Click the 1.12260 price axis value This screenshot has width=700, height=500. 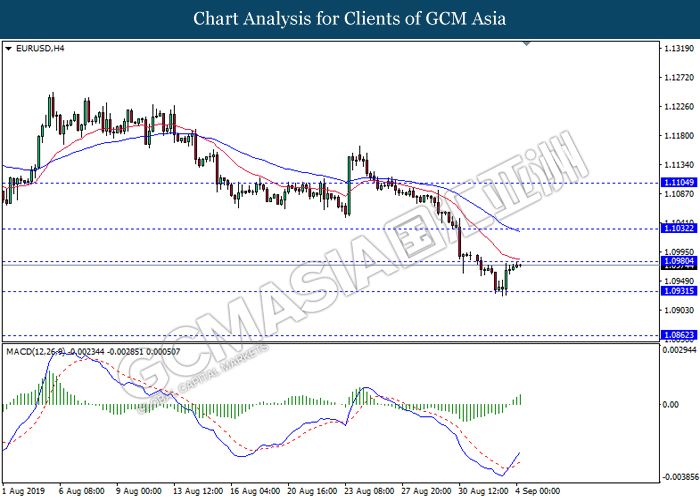tap(679, 107)
